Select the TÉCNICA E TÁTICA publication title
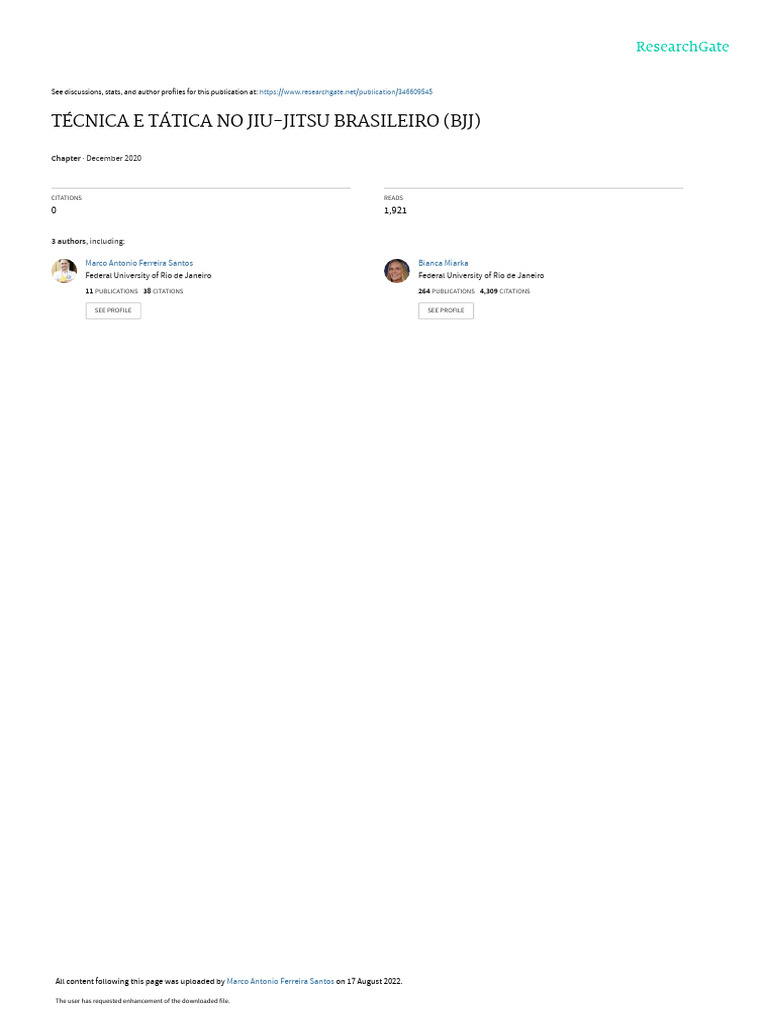The image size is (768, 1024). pyautogui.click(x=266, y=121)
